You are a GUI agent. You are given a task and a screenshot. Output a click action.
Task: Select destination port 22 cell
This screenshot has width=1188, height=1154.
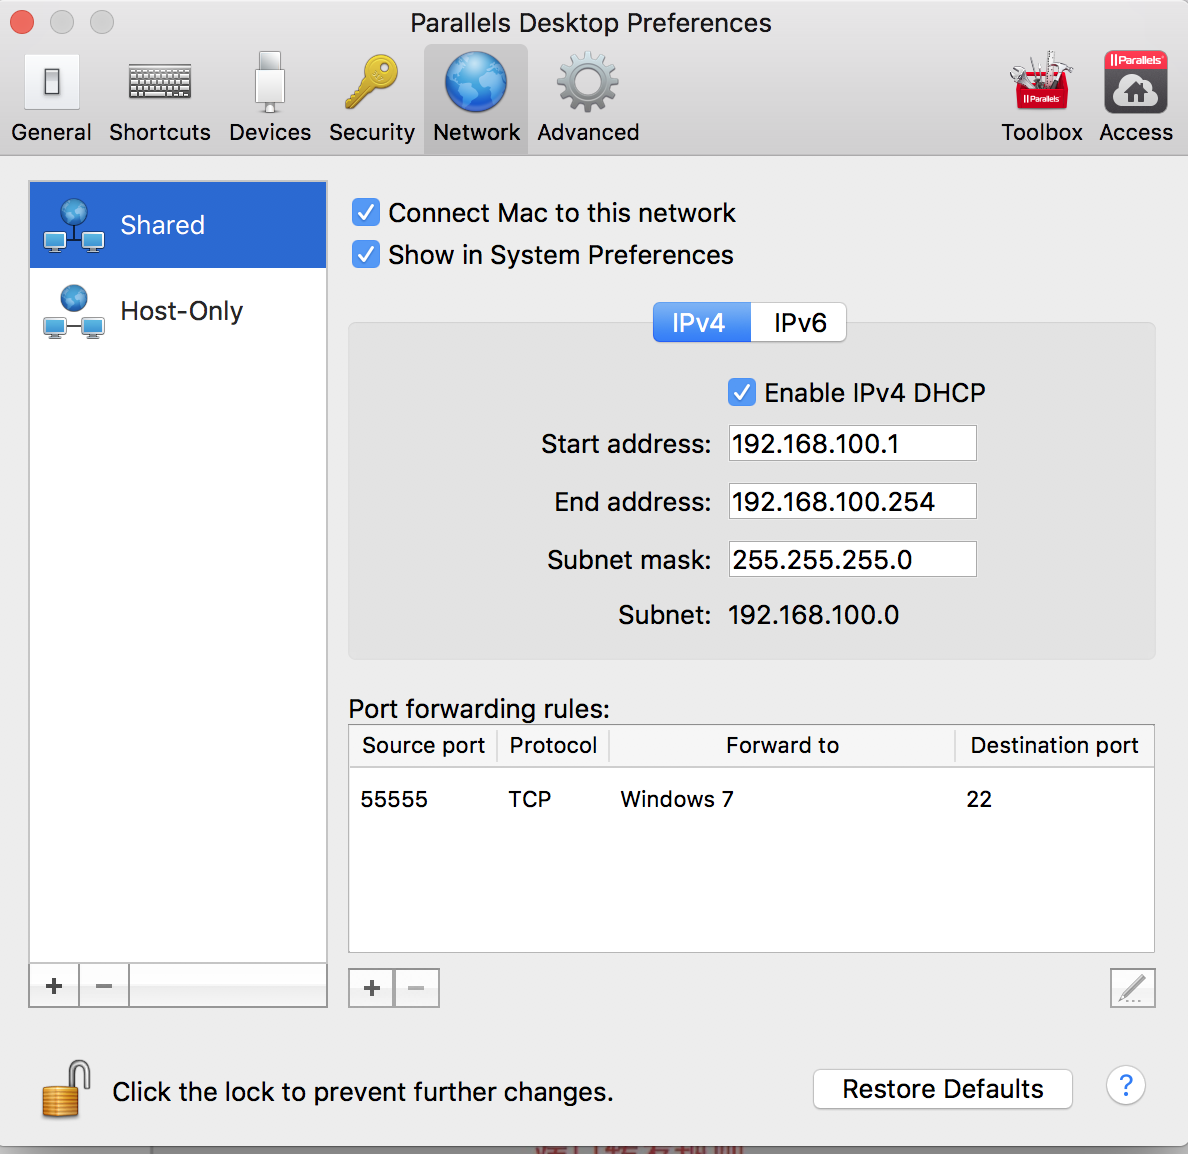979,799
